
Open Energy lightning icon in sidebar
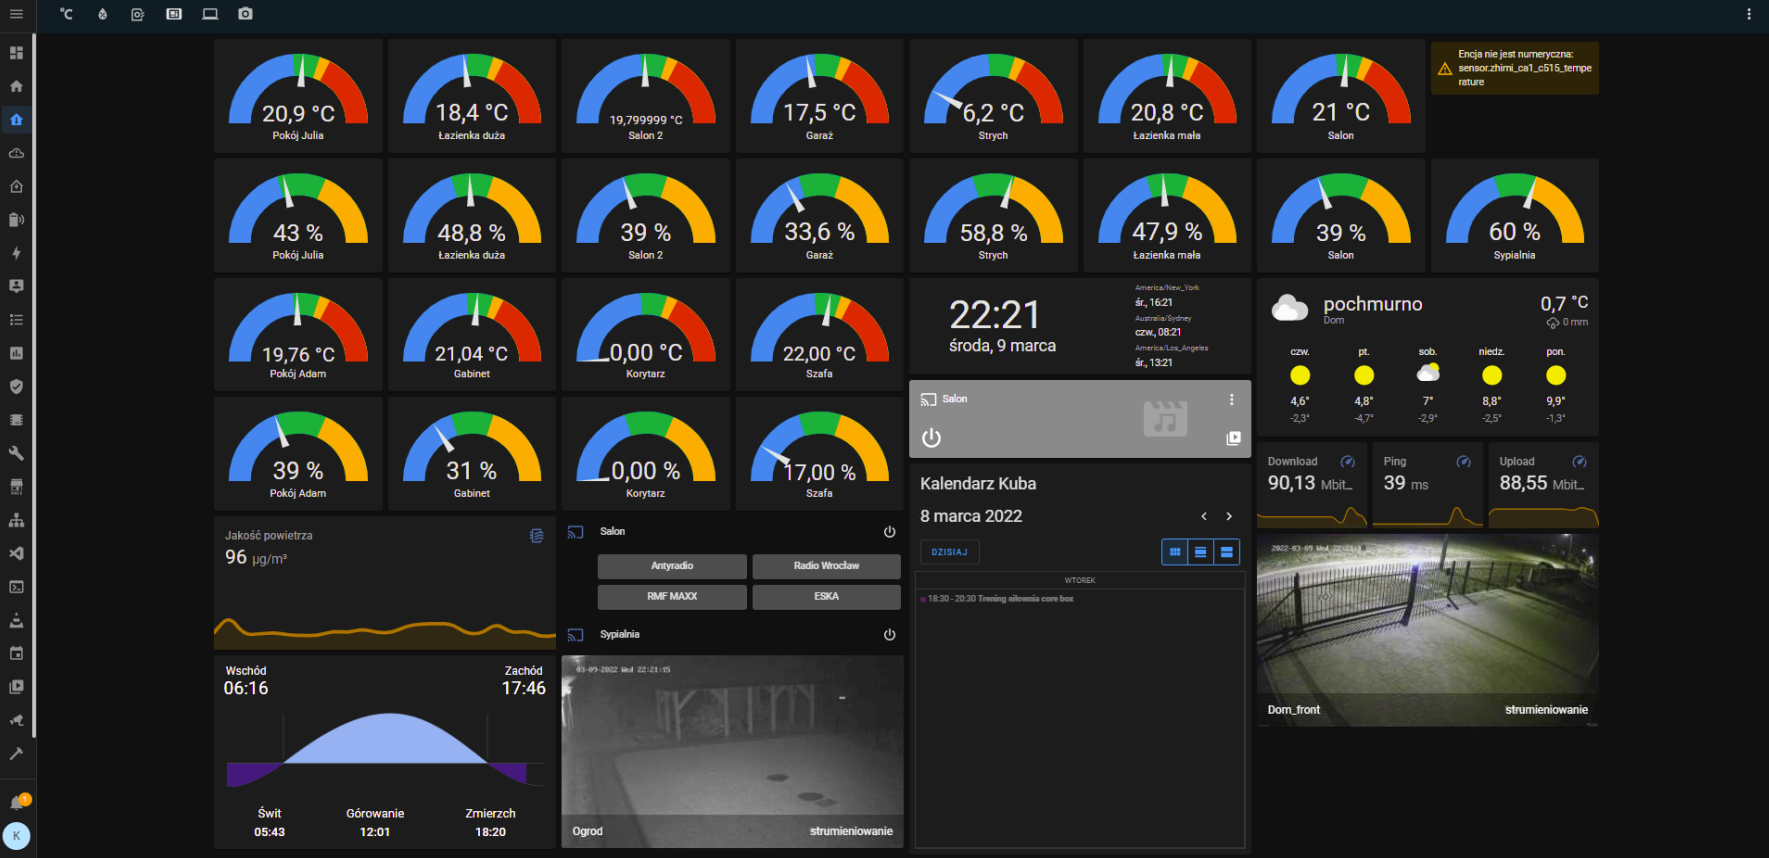[16, 253]
